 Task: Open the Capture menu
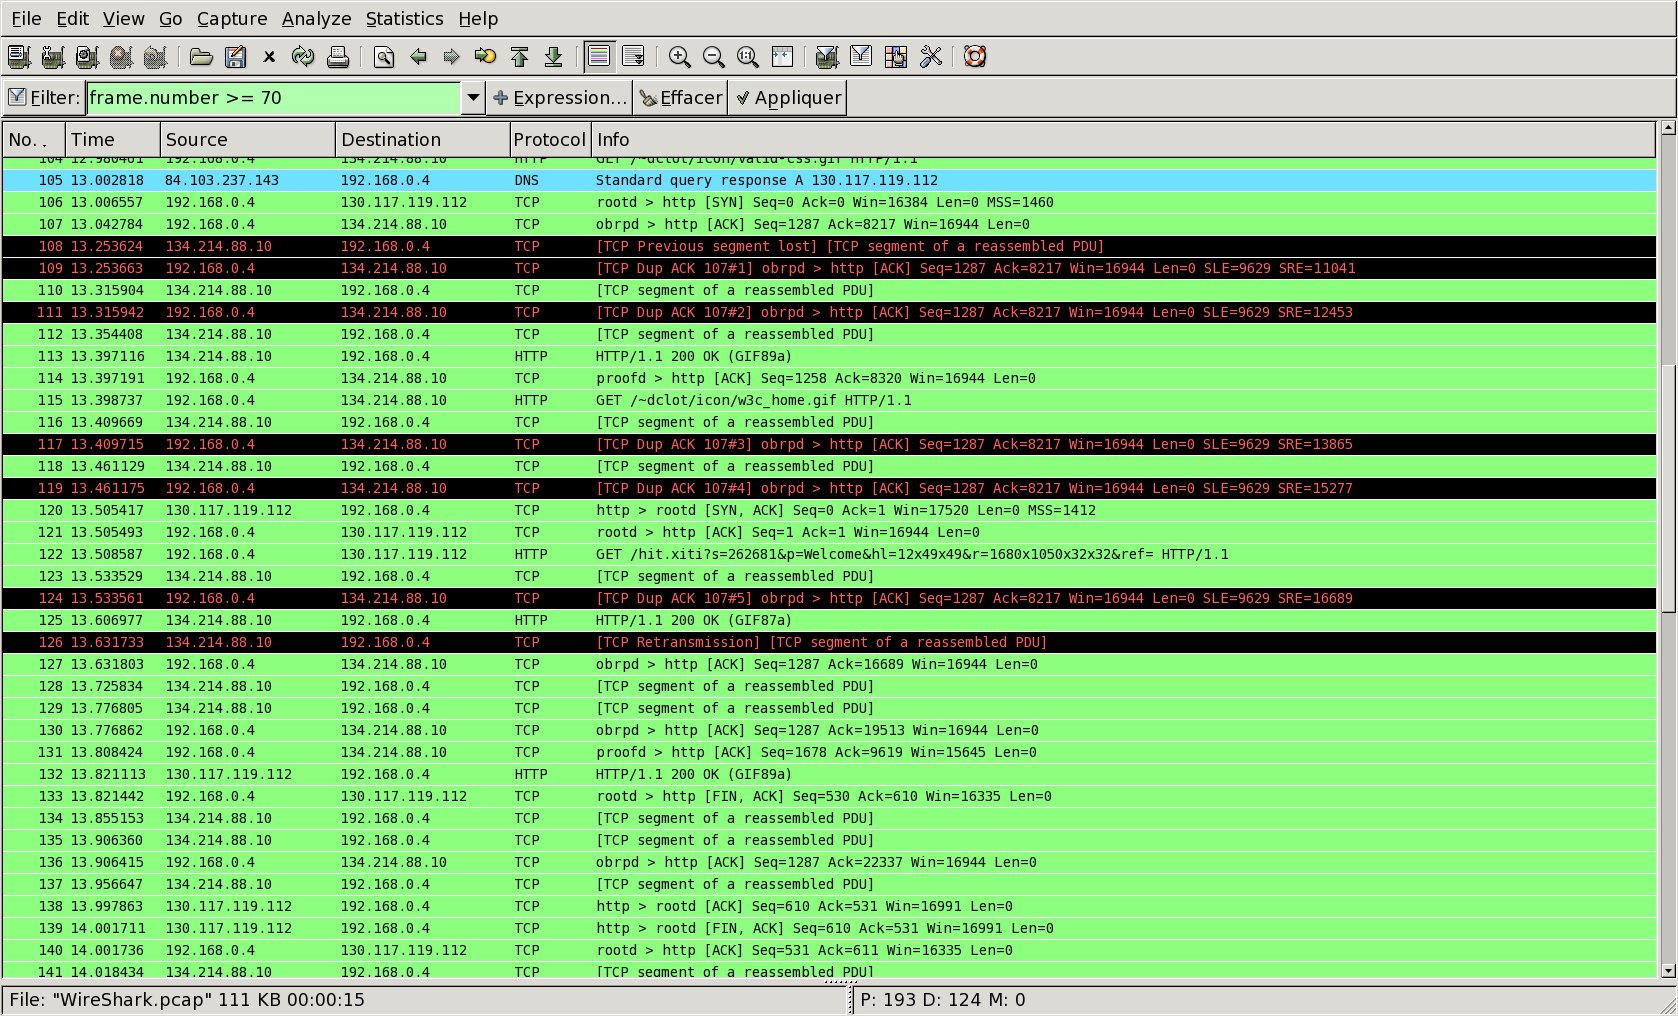point(232,19)
